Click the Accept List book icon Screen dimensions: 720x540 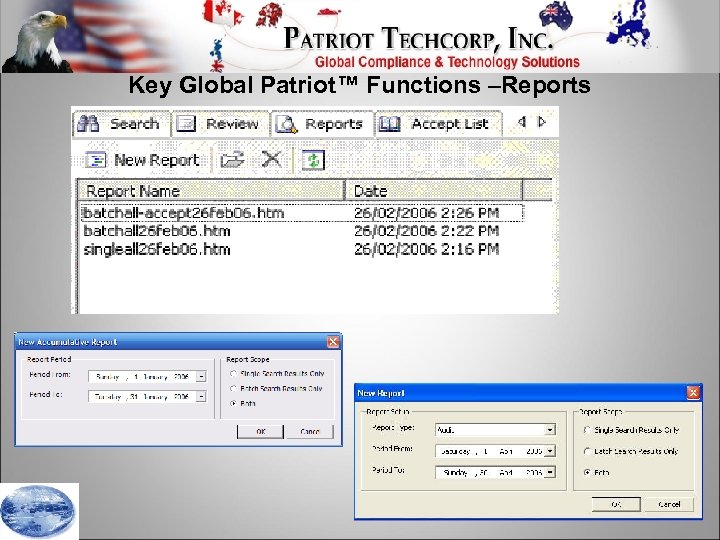[389, 124]
